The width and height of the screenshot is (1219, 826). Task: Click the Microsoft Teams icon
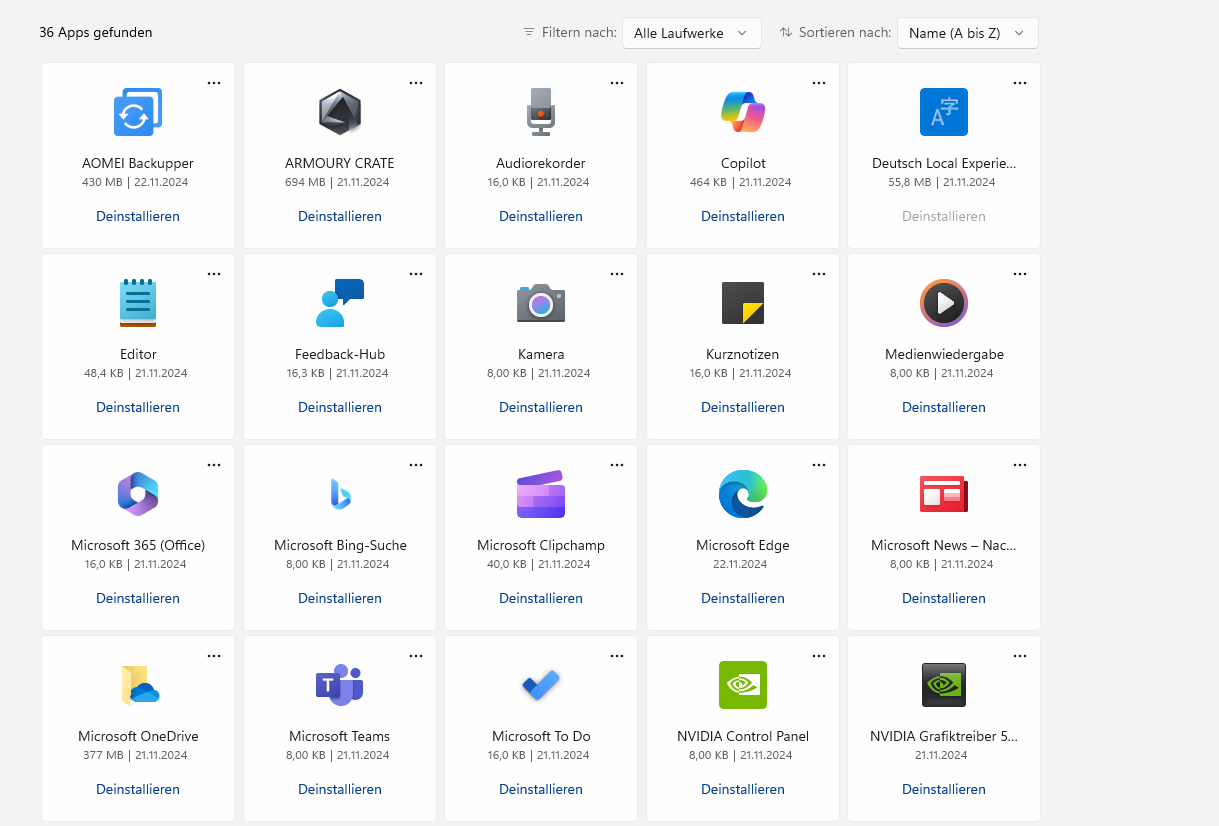(340, 685)
